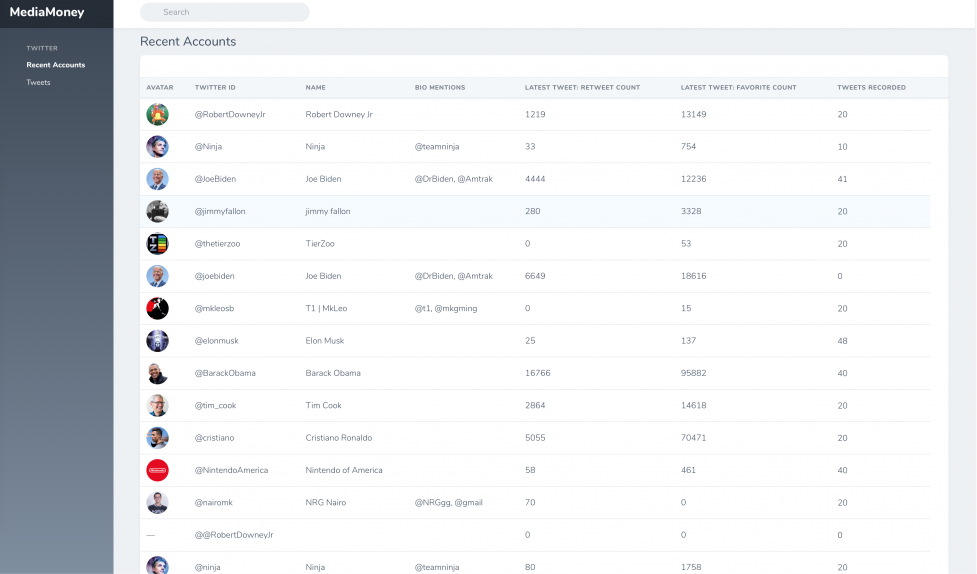Select Tim Cook's avatar image

(x=157, y=406)
